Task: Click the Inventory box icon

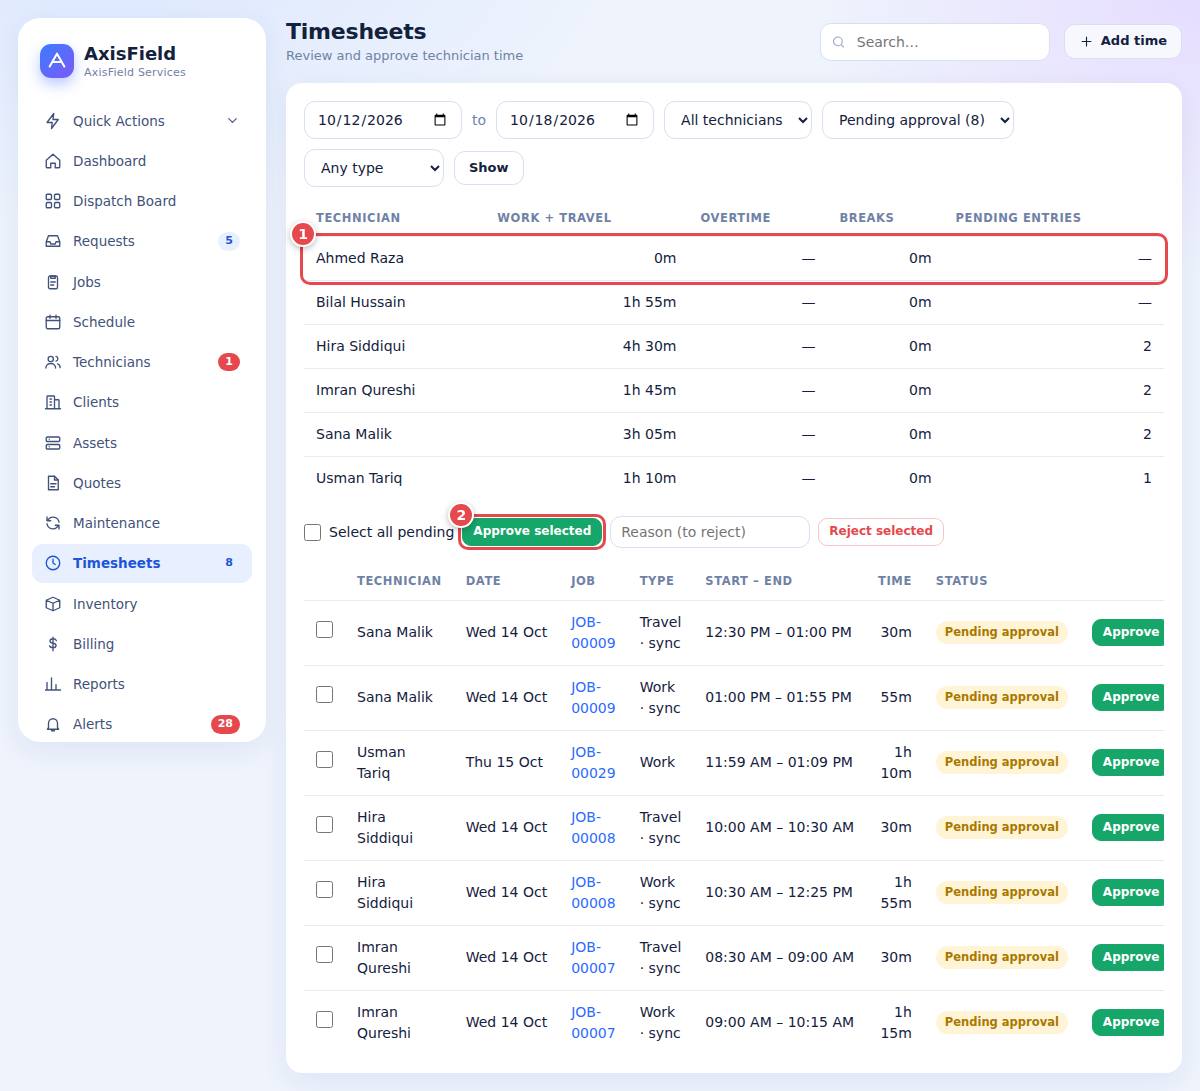Action: (53, 604)
